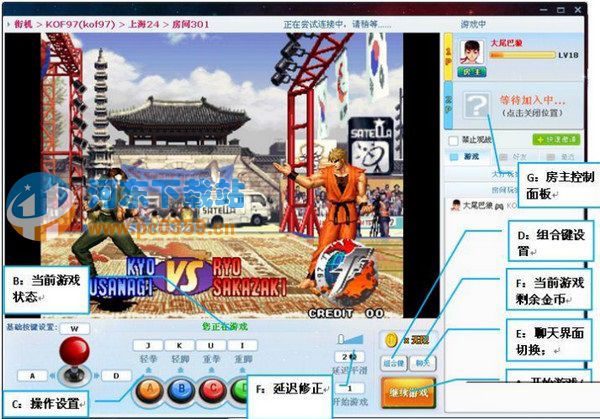
Task: Click the I key field for 重脚
Action: (242, 346)
